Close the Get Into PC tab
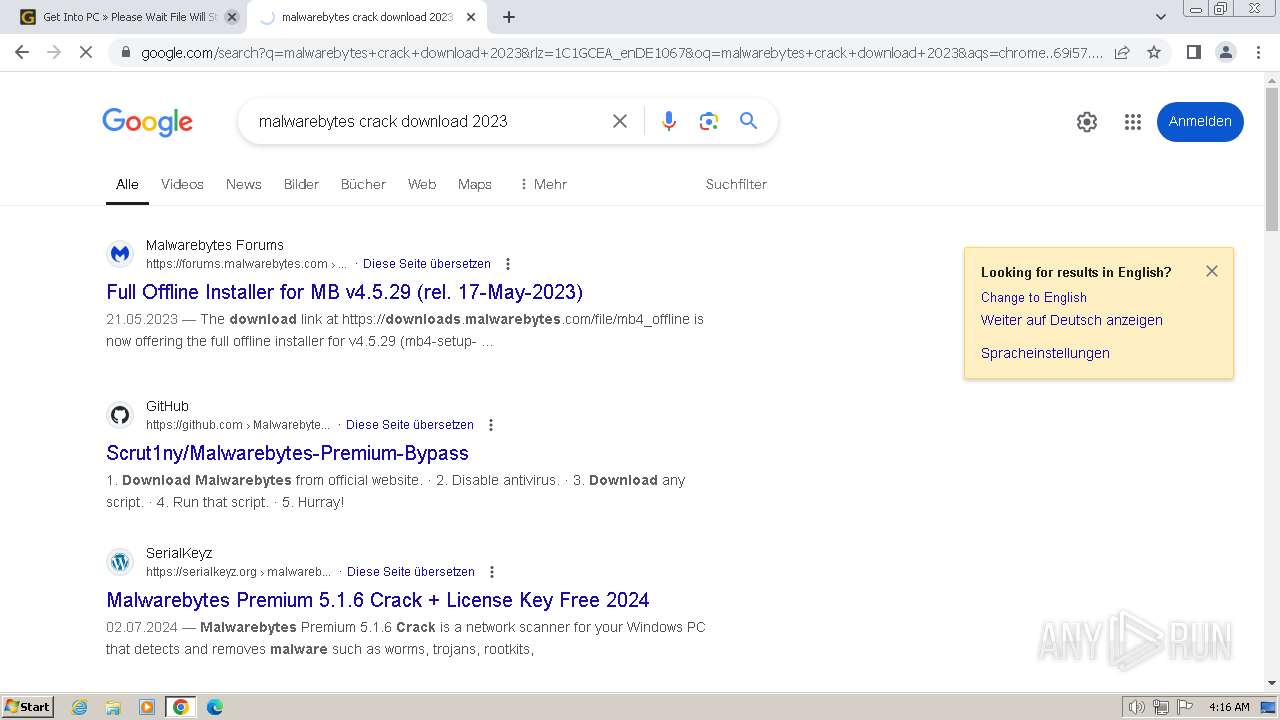This screenshot has height=720, width=1280. (231, 17)
